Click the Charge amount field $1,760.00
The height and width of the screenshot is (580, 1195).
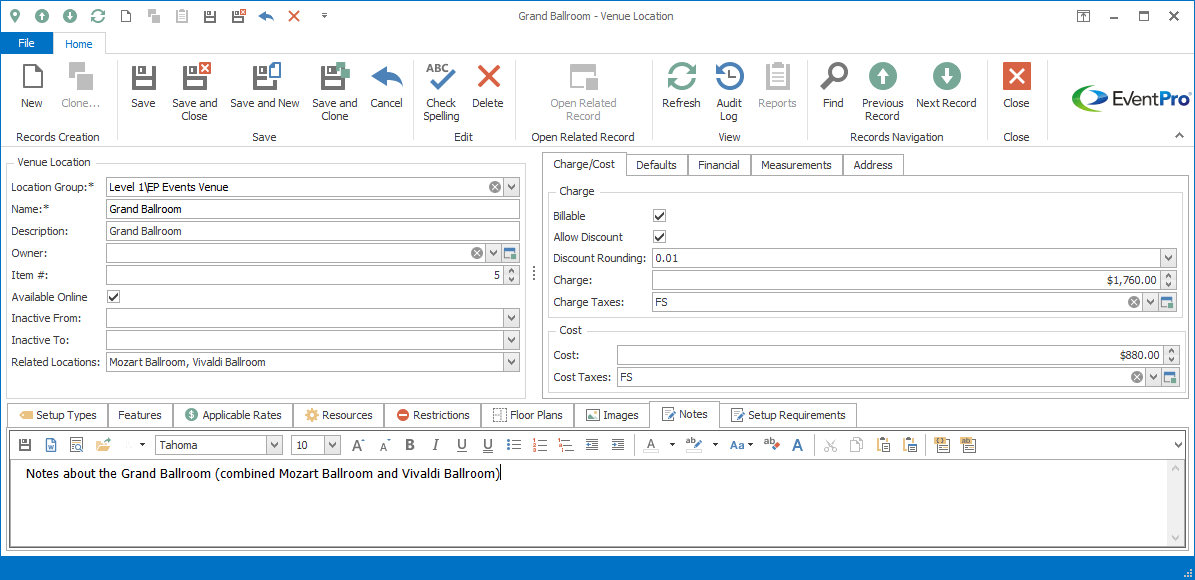coord(908,280)
